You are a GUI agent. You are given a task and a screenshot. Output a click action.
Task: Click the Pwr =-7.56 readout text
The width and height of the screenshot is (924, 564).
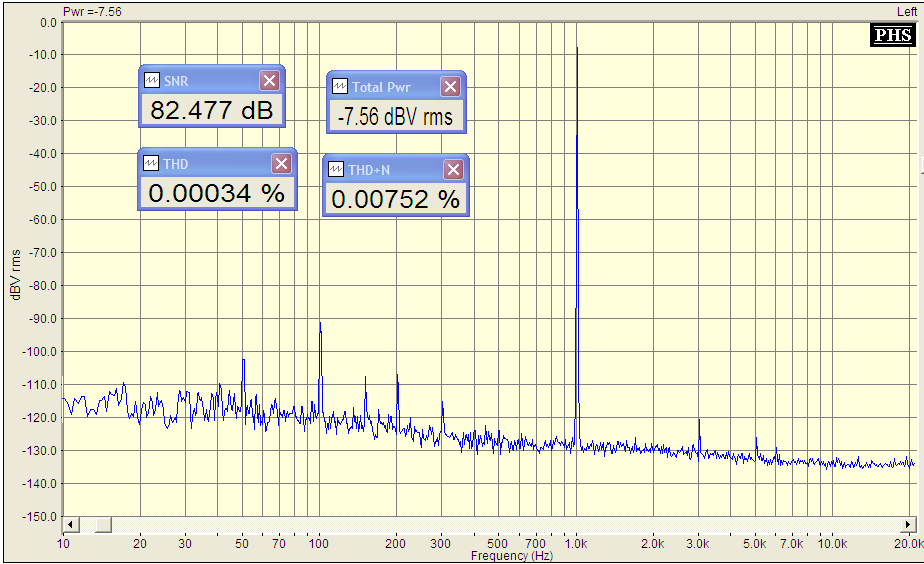coord(93,12)
